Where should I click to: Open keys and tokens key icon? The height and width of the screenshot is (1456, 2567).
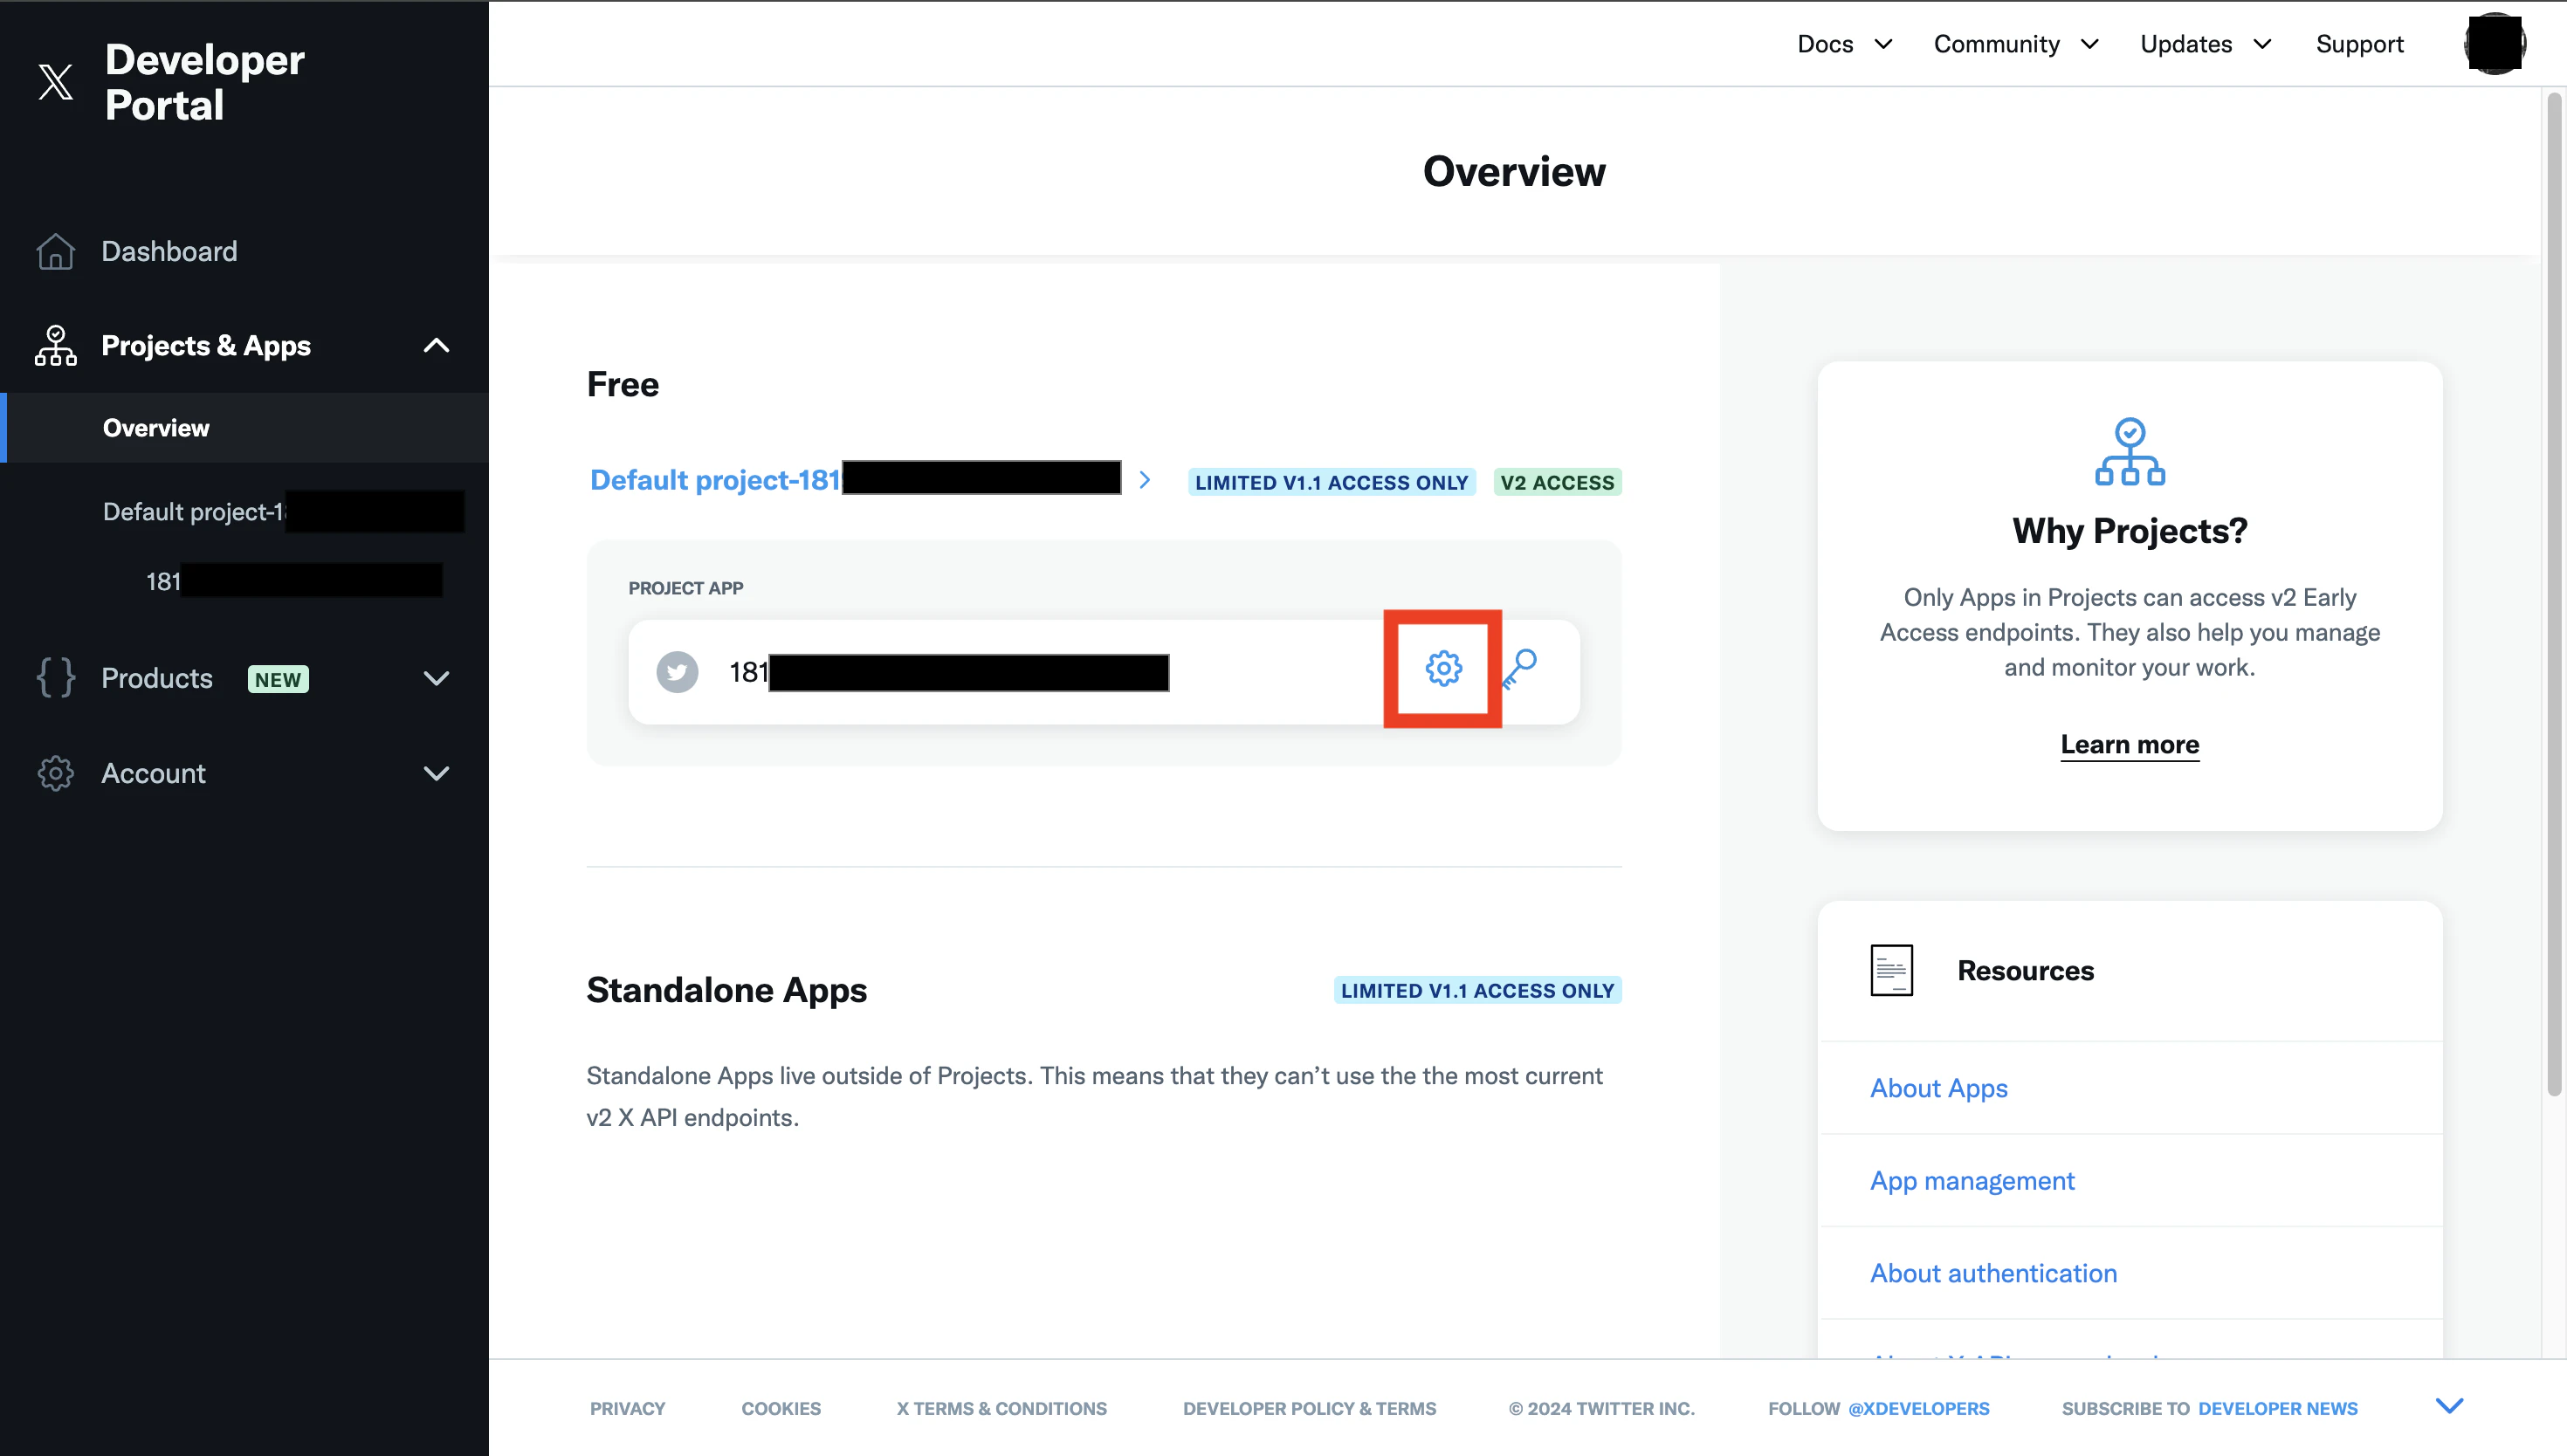click(x=1519, y=668)
